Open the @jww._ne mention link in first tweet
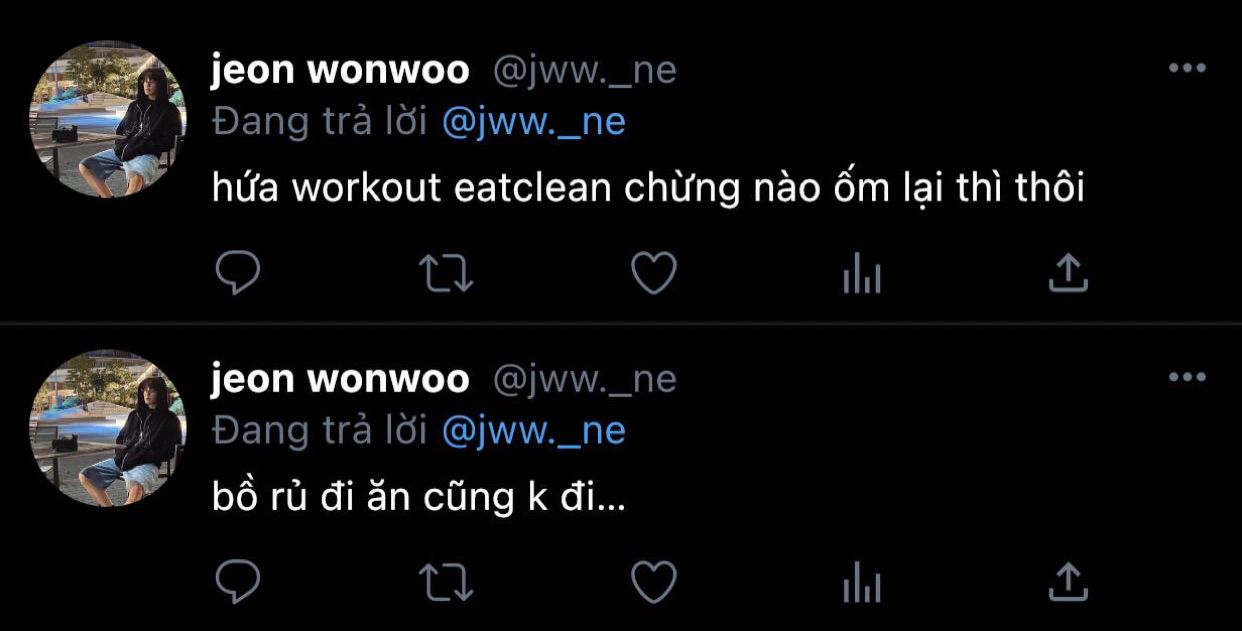This screenshot has width=1242, height=631. 533,122
